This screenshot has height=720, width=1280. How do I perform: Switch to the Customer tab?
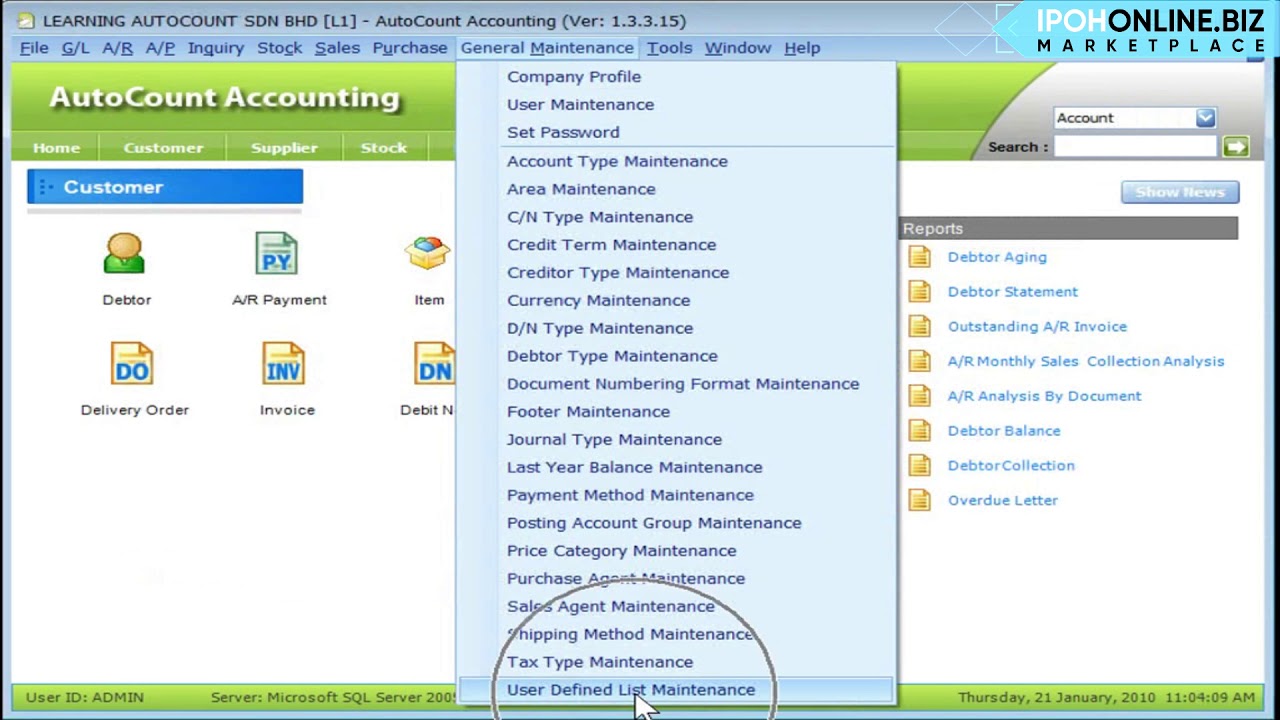[163, 148]
